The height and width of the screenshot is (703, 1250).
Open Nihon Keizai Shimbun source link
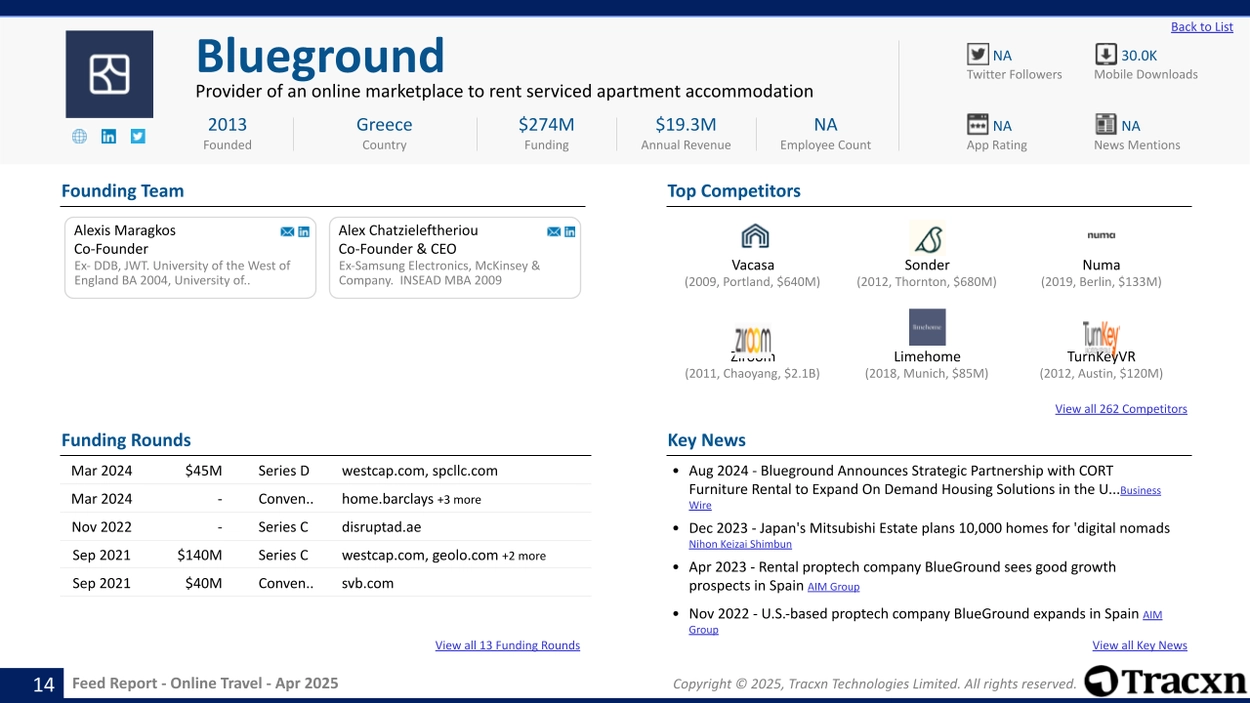point(740,545)
